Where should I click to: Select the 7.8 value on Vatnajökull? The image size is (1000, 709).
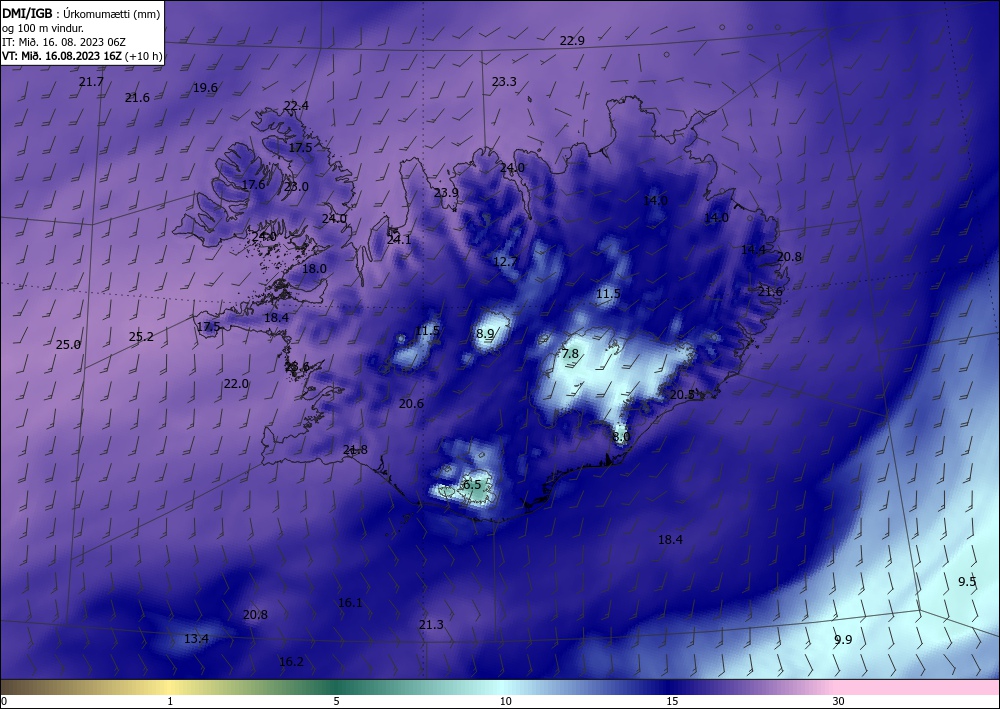point(570,354)
